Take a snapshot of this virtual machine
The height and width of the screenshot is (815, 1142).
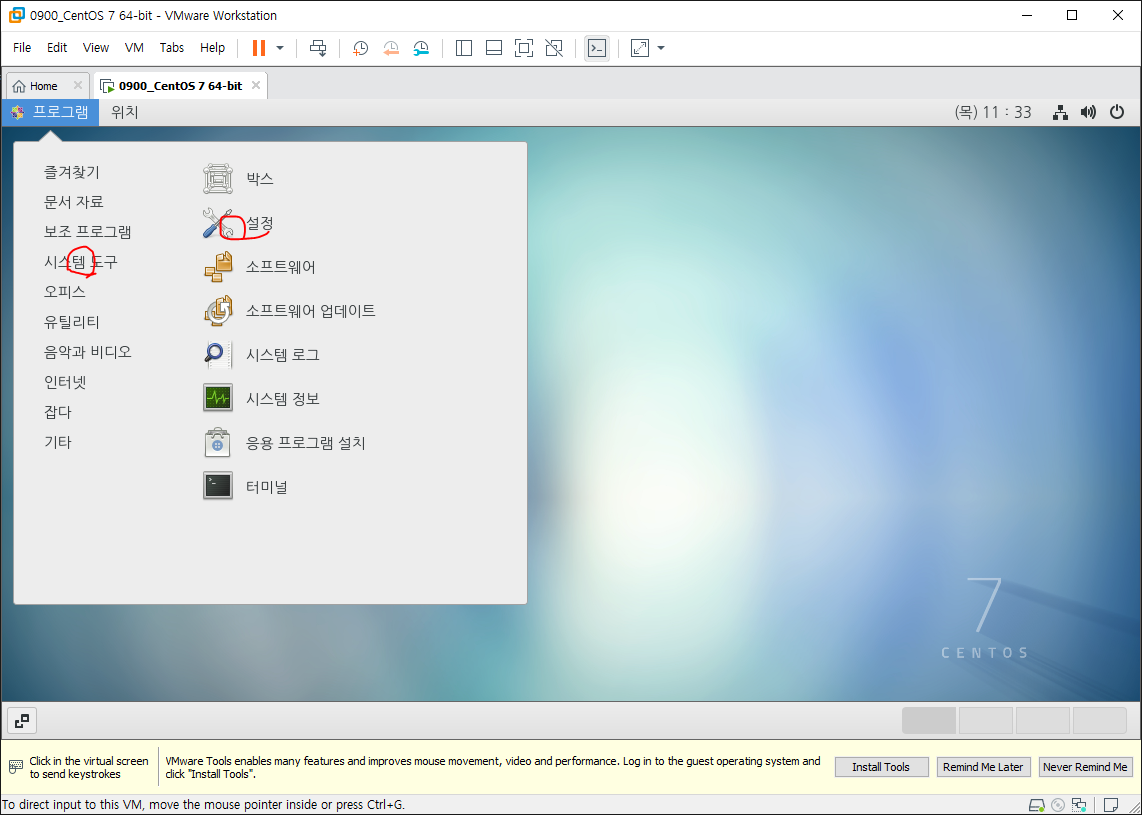pyautogui.click(x=361, y=48)
